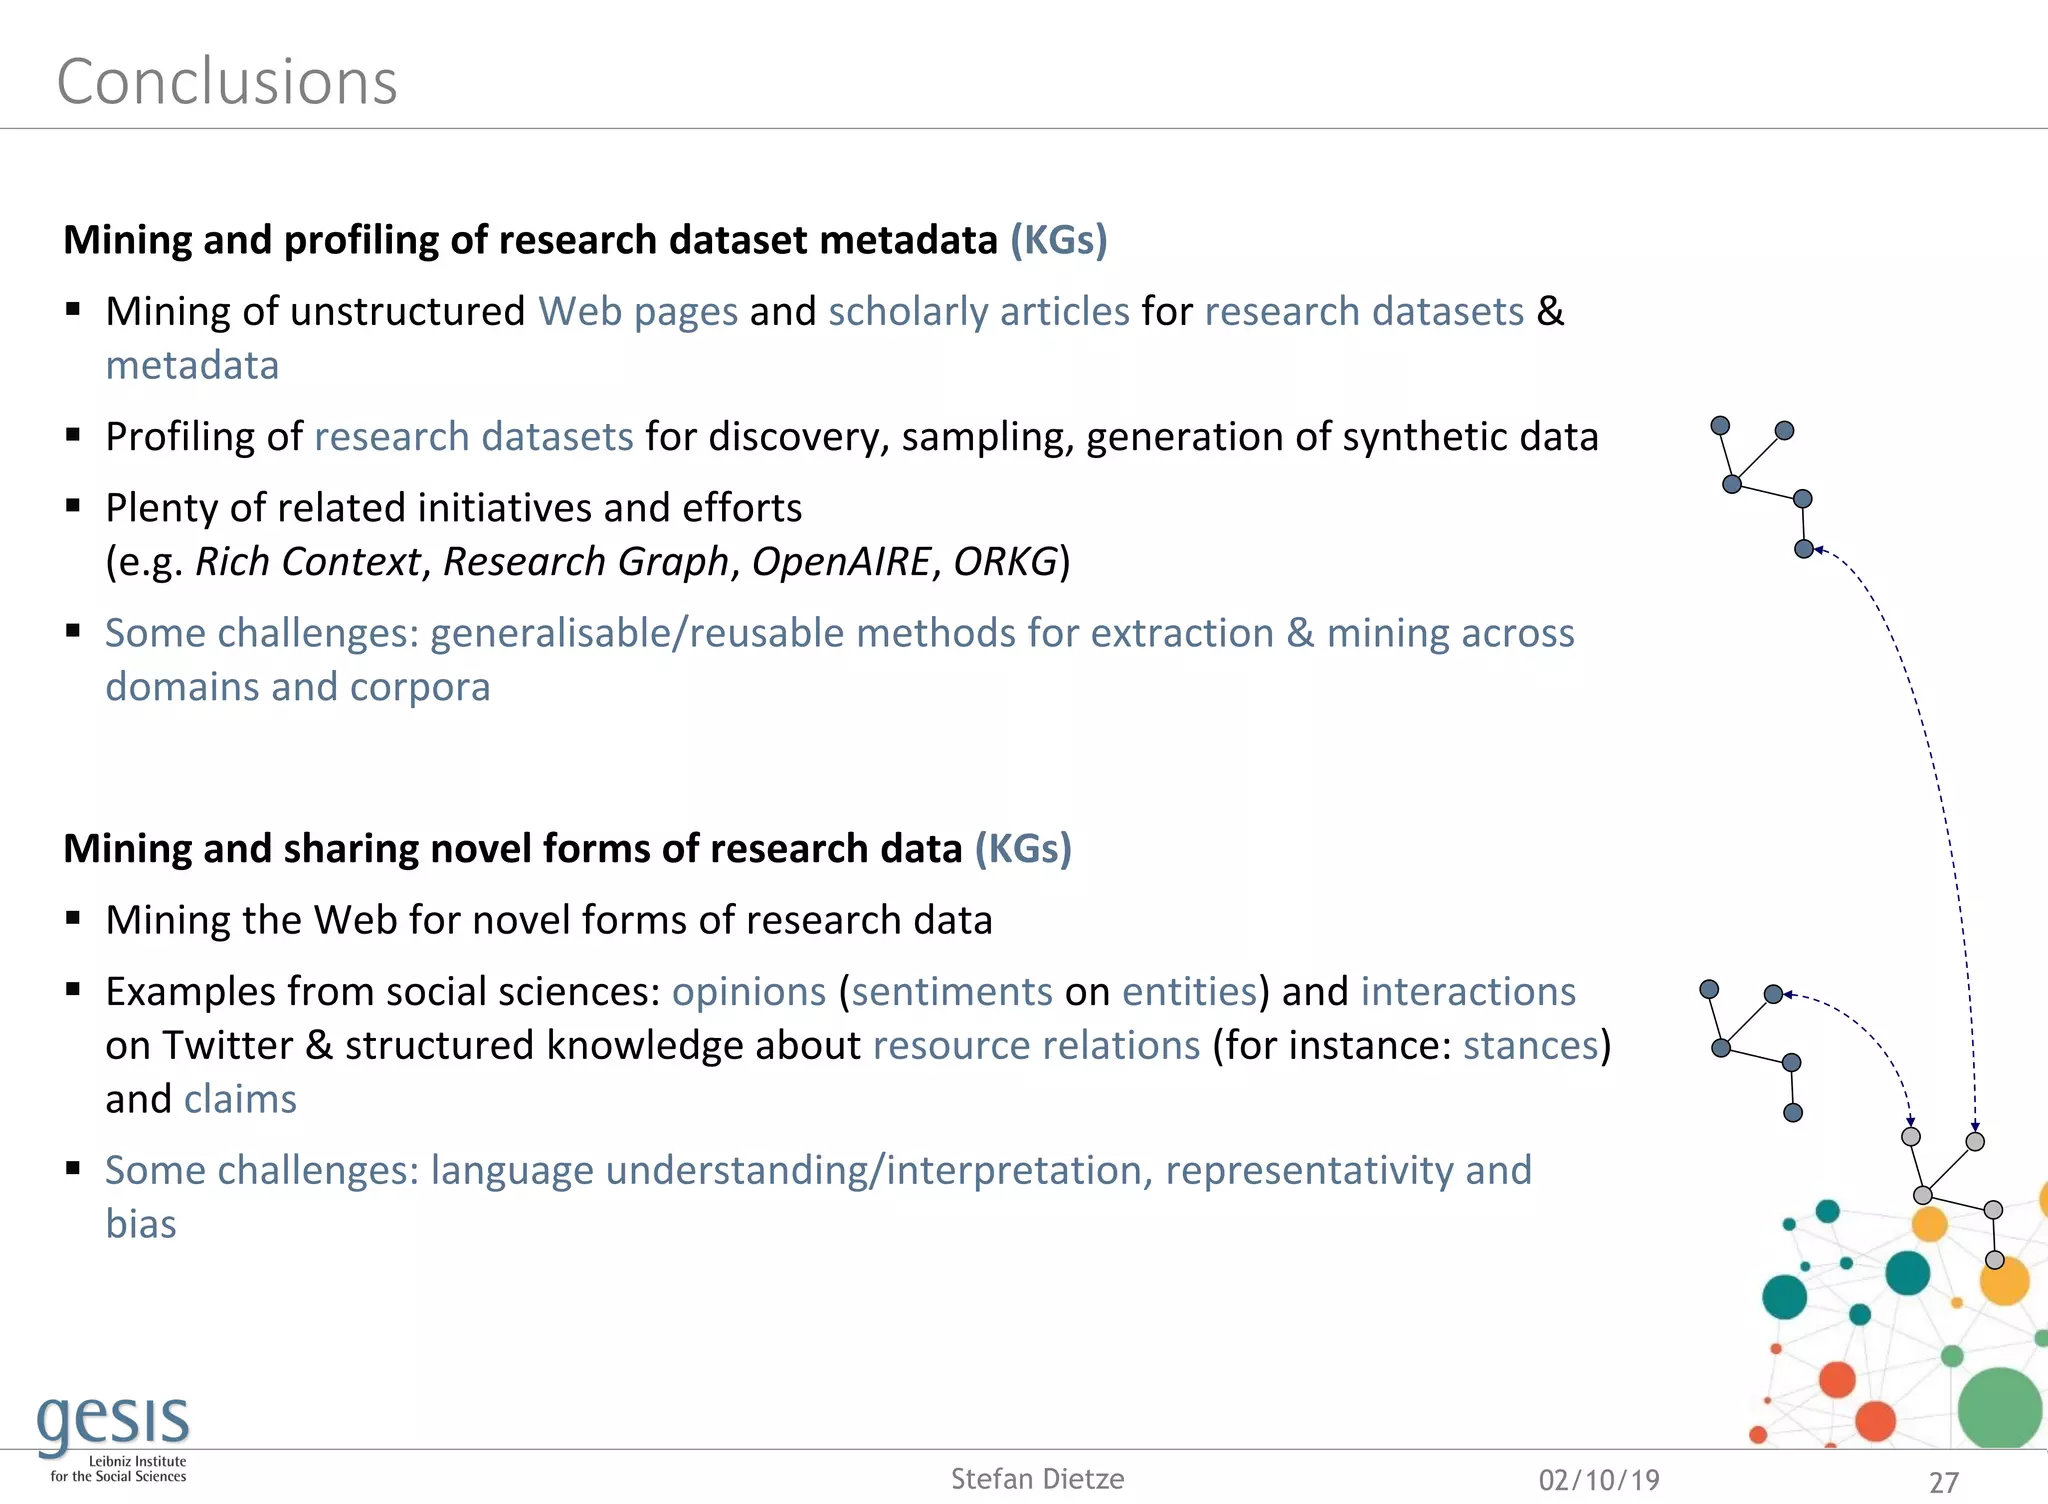Click the italic 'Rich Context' text
The image size is (2048, 1504).
[308, 562]
